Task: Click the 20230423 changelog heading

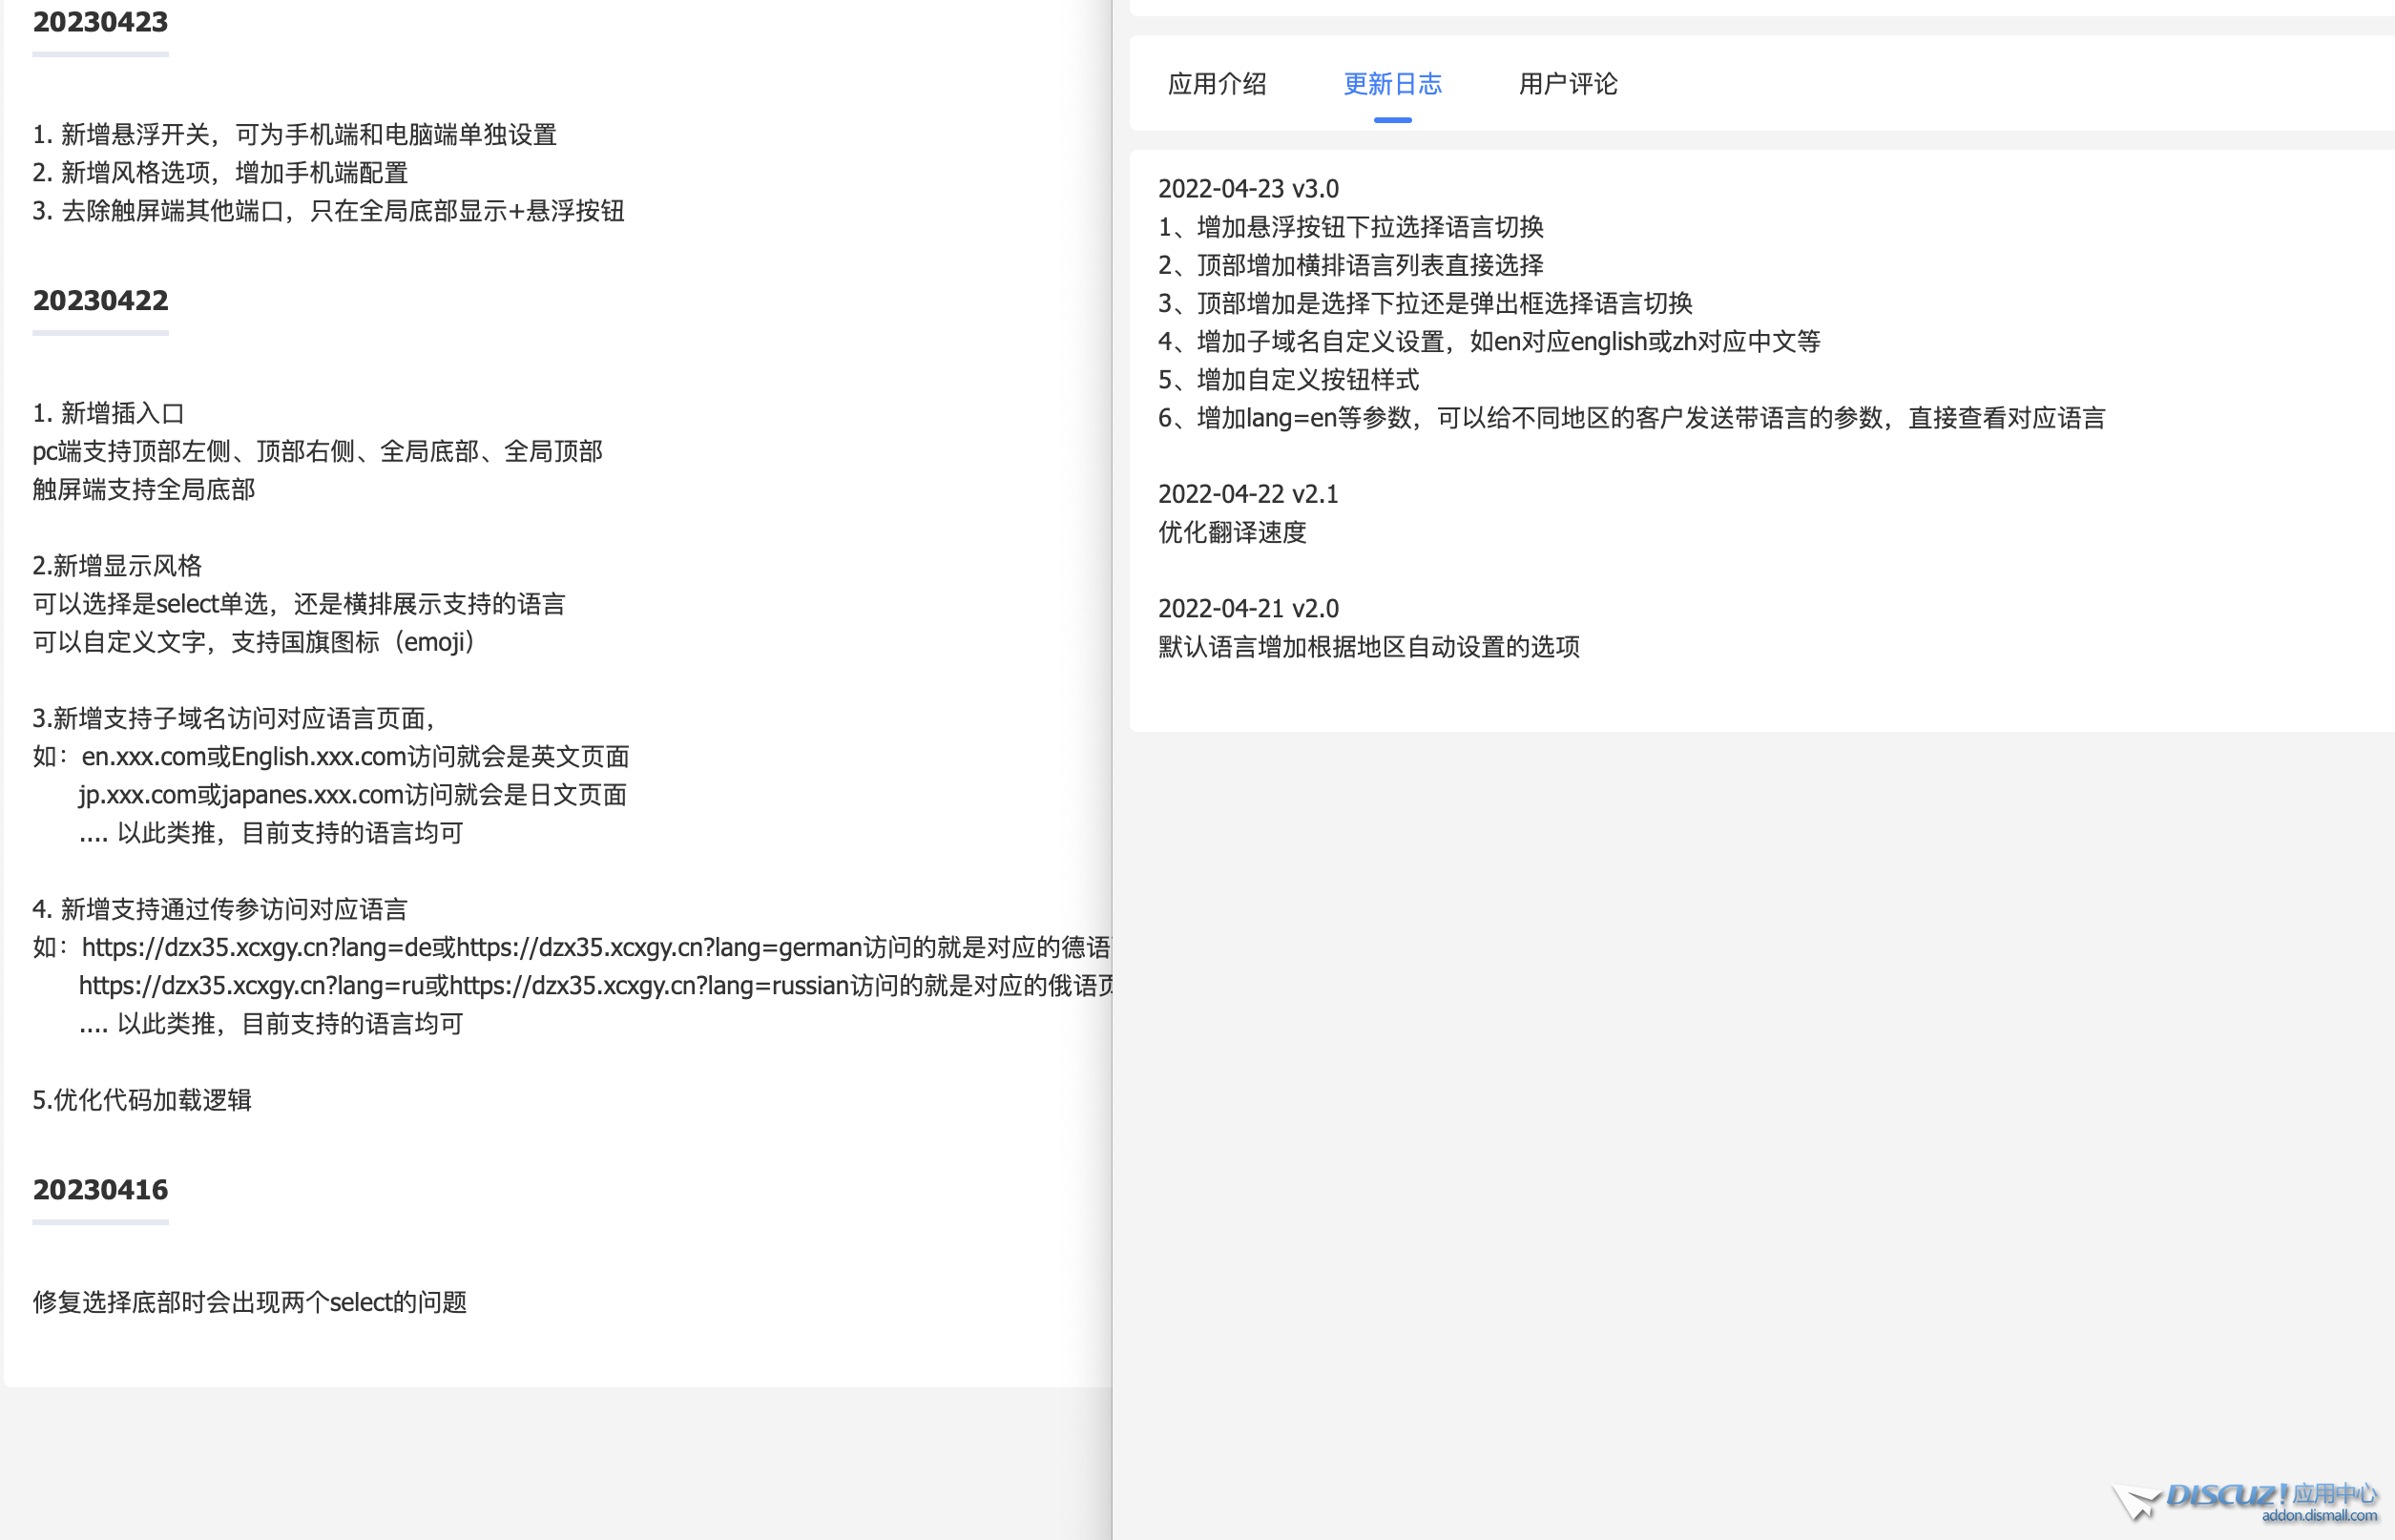Action: pos(100,22)
